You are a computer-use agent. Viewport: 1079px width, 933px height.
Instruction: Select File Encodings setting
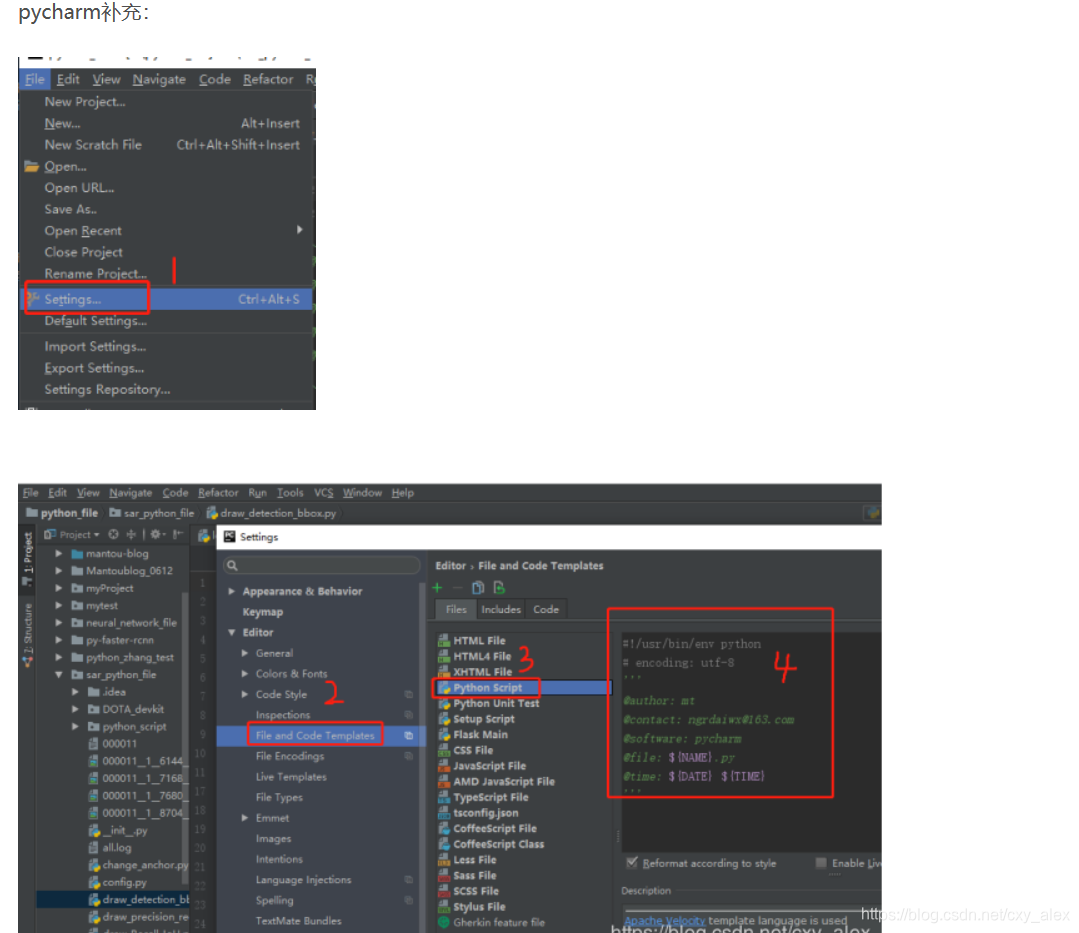(x=290, y=756)
